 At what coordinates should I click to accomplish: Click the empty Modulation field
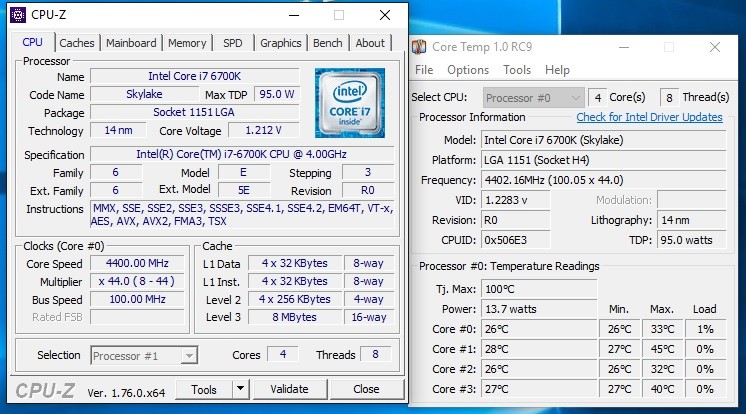point(692,200)
